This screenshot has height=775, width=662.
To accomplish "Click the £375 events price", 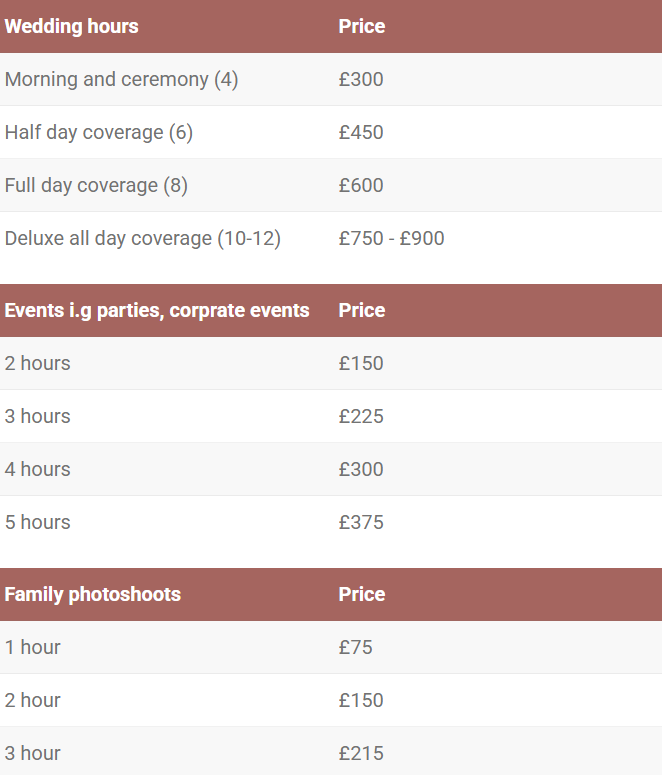I will [x=361, y=522].
